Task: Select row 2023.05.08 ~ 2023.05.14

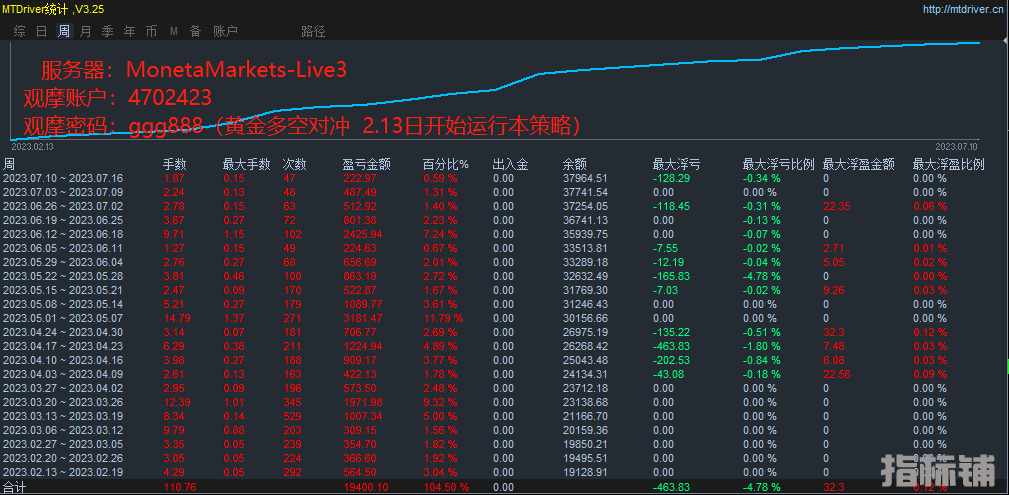Action: (504, 304)
